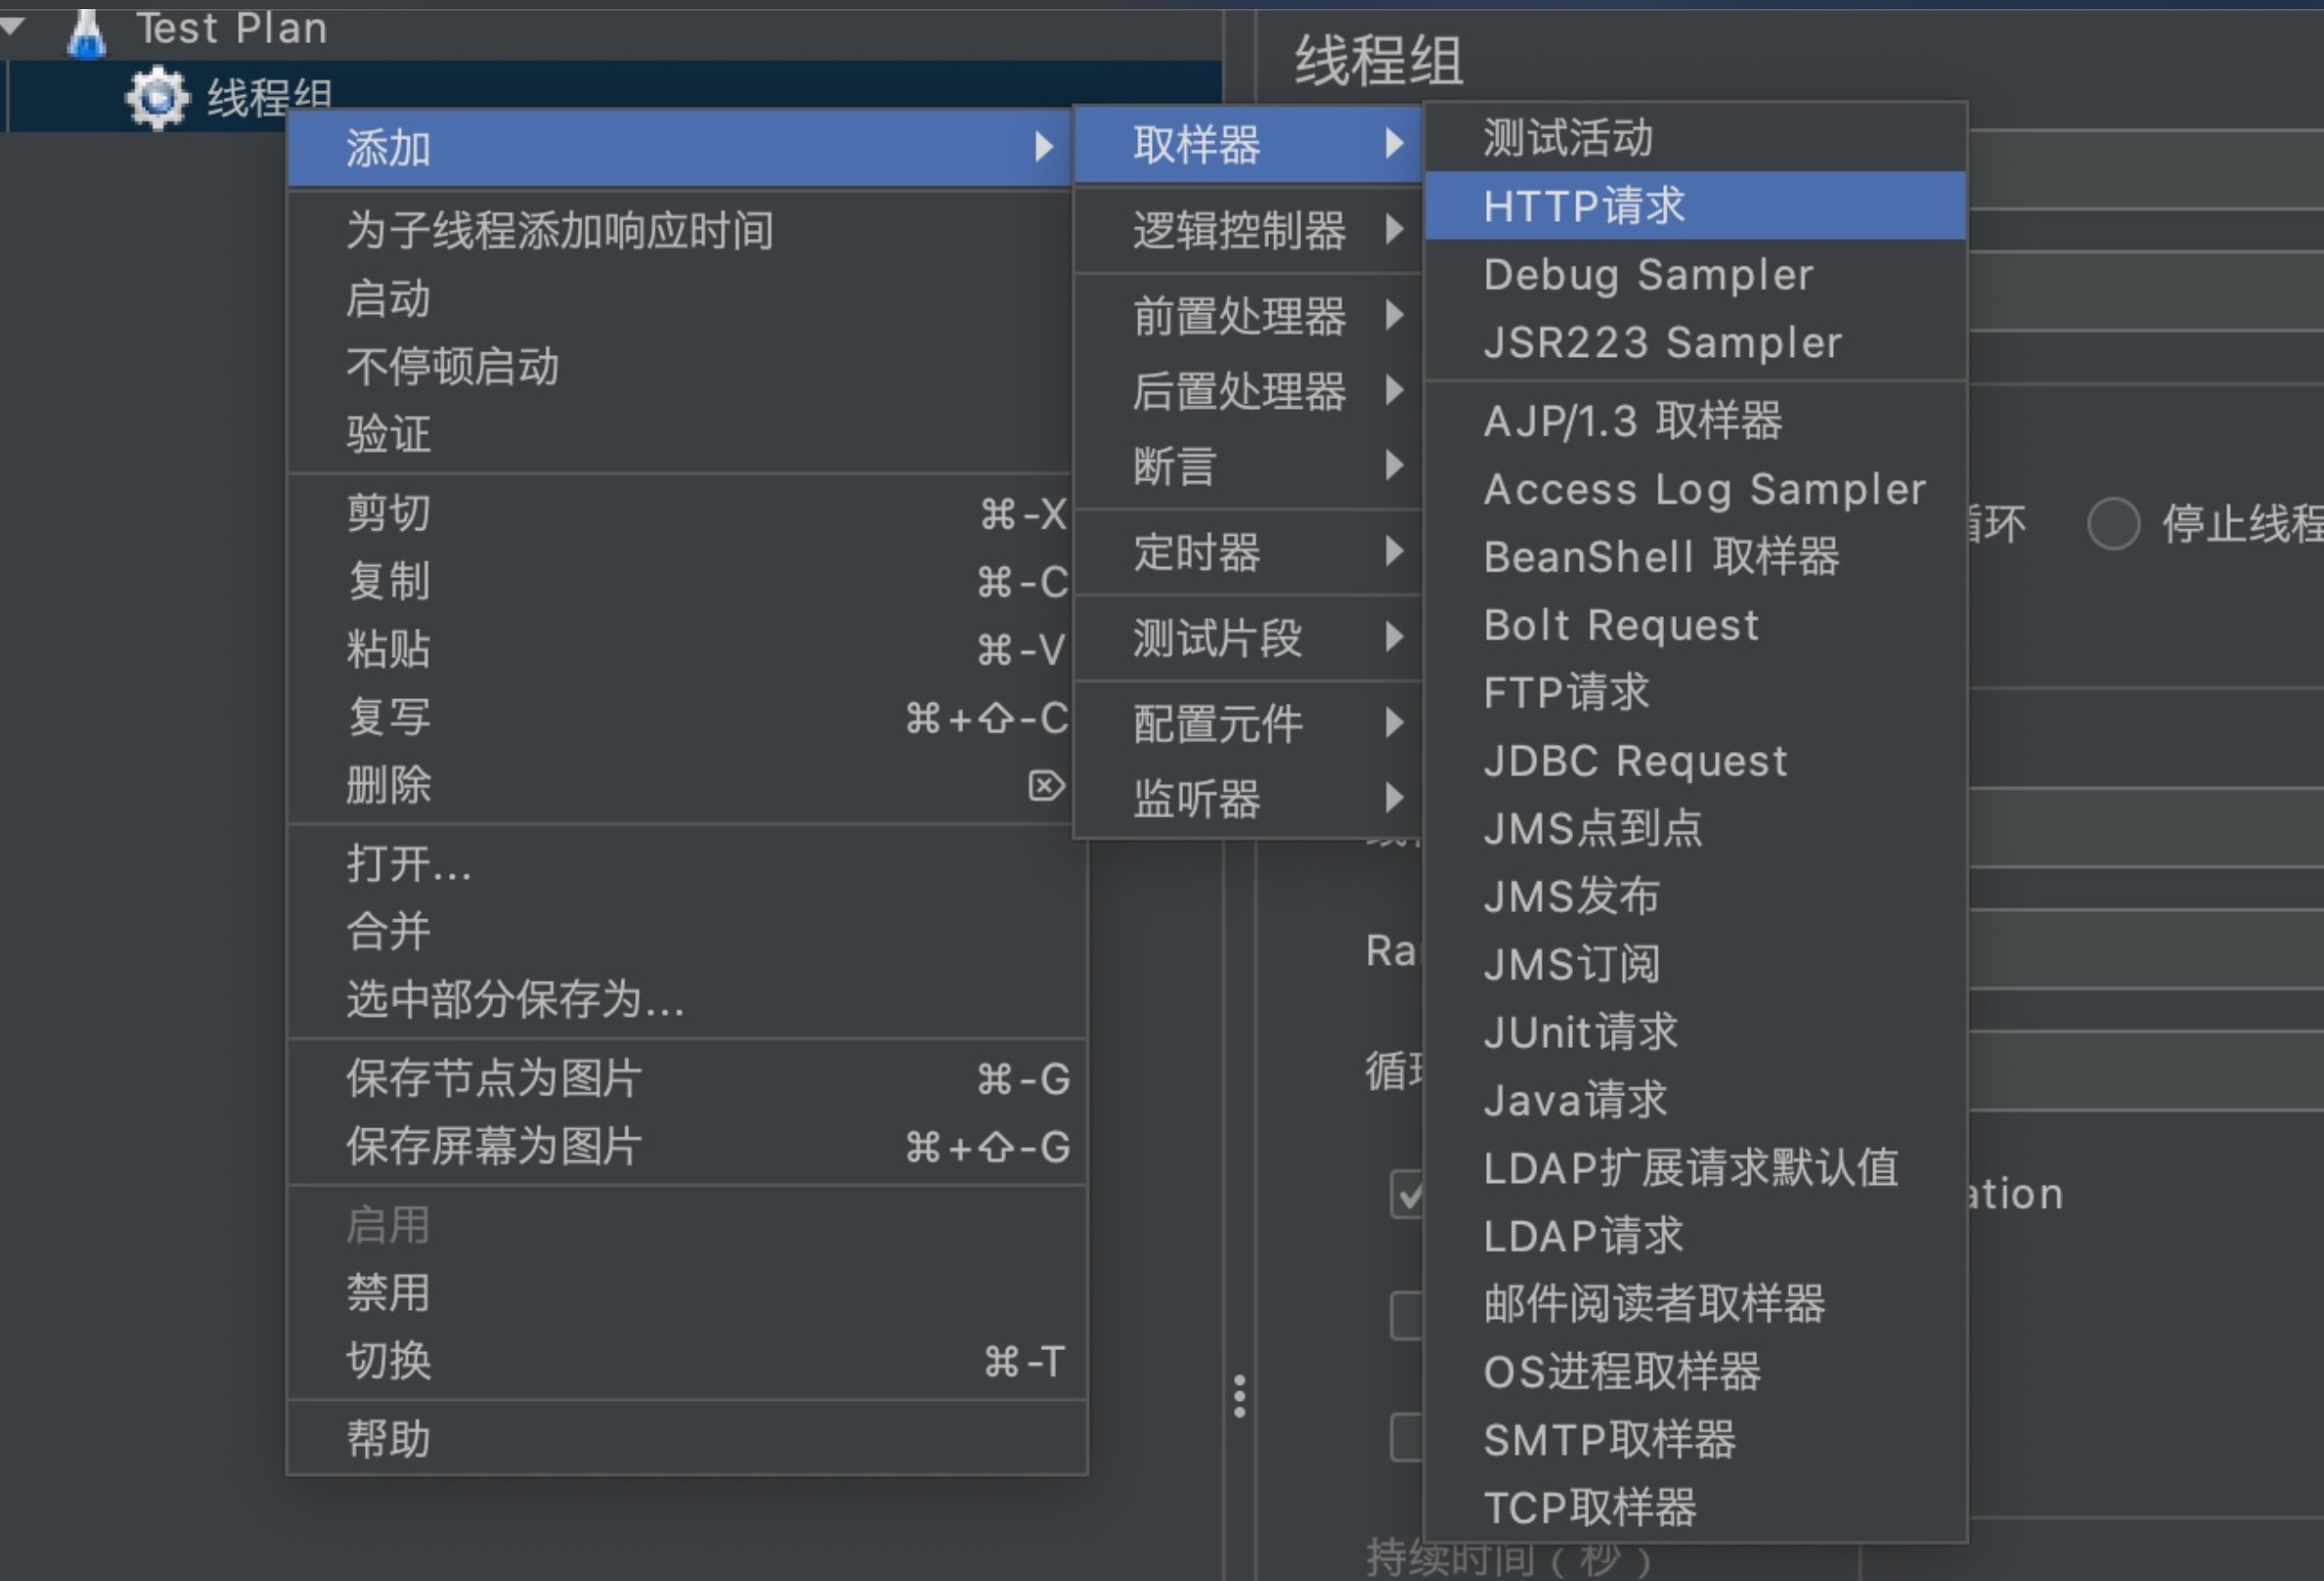Select 不停顿启动 menu entry
The image size is (2324, 1581).
coord(680,366)
